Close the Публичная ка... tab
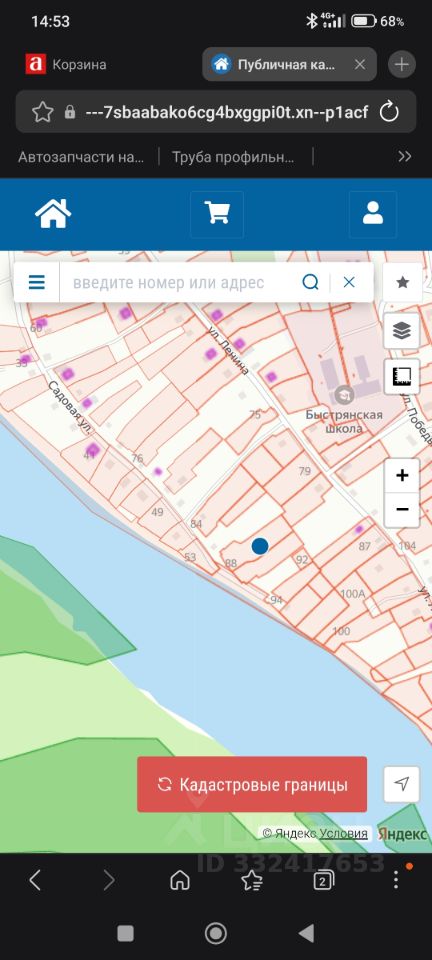The width and height of the screenshot is (432, 960). click(360, 64)
